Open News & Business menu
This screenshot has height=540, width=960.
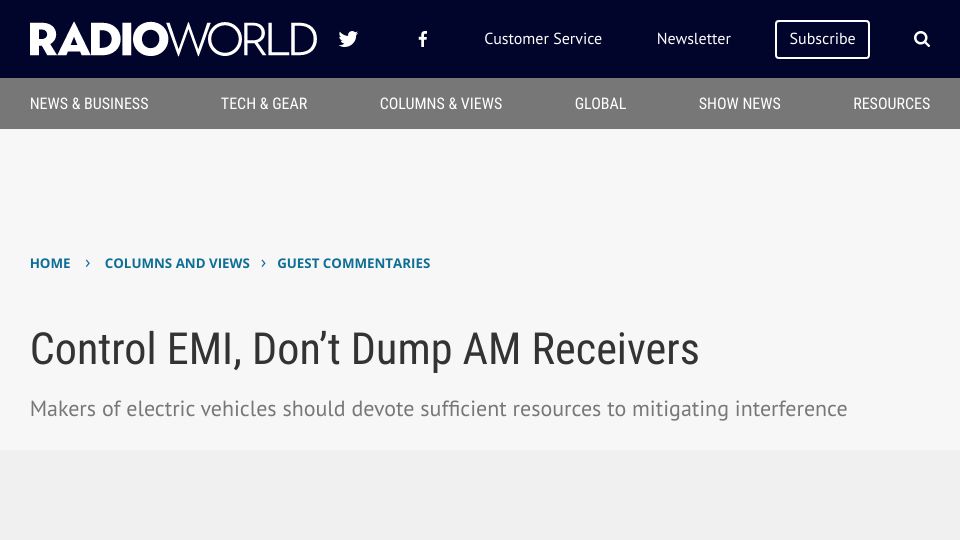[89, 103]
